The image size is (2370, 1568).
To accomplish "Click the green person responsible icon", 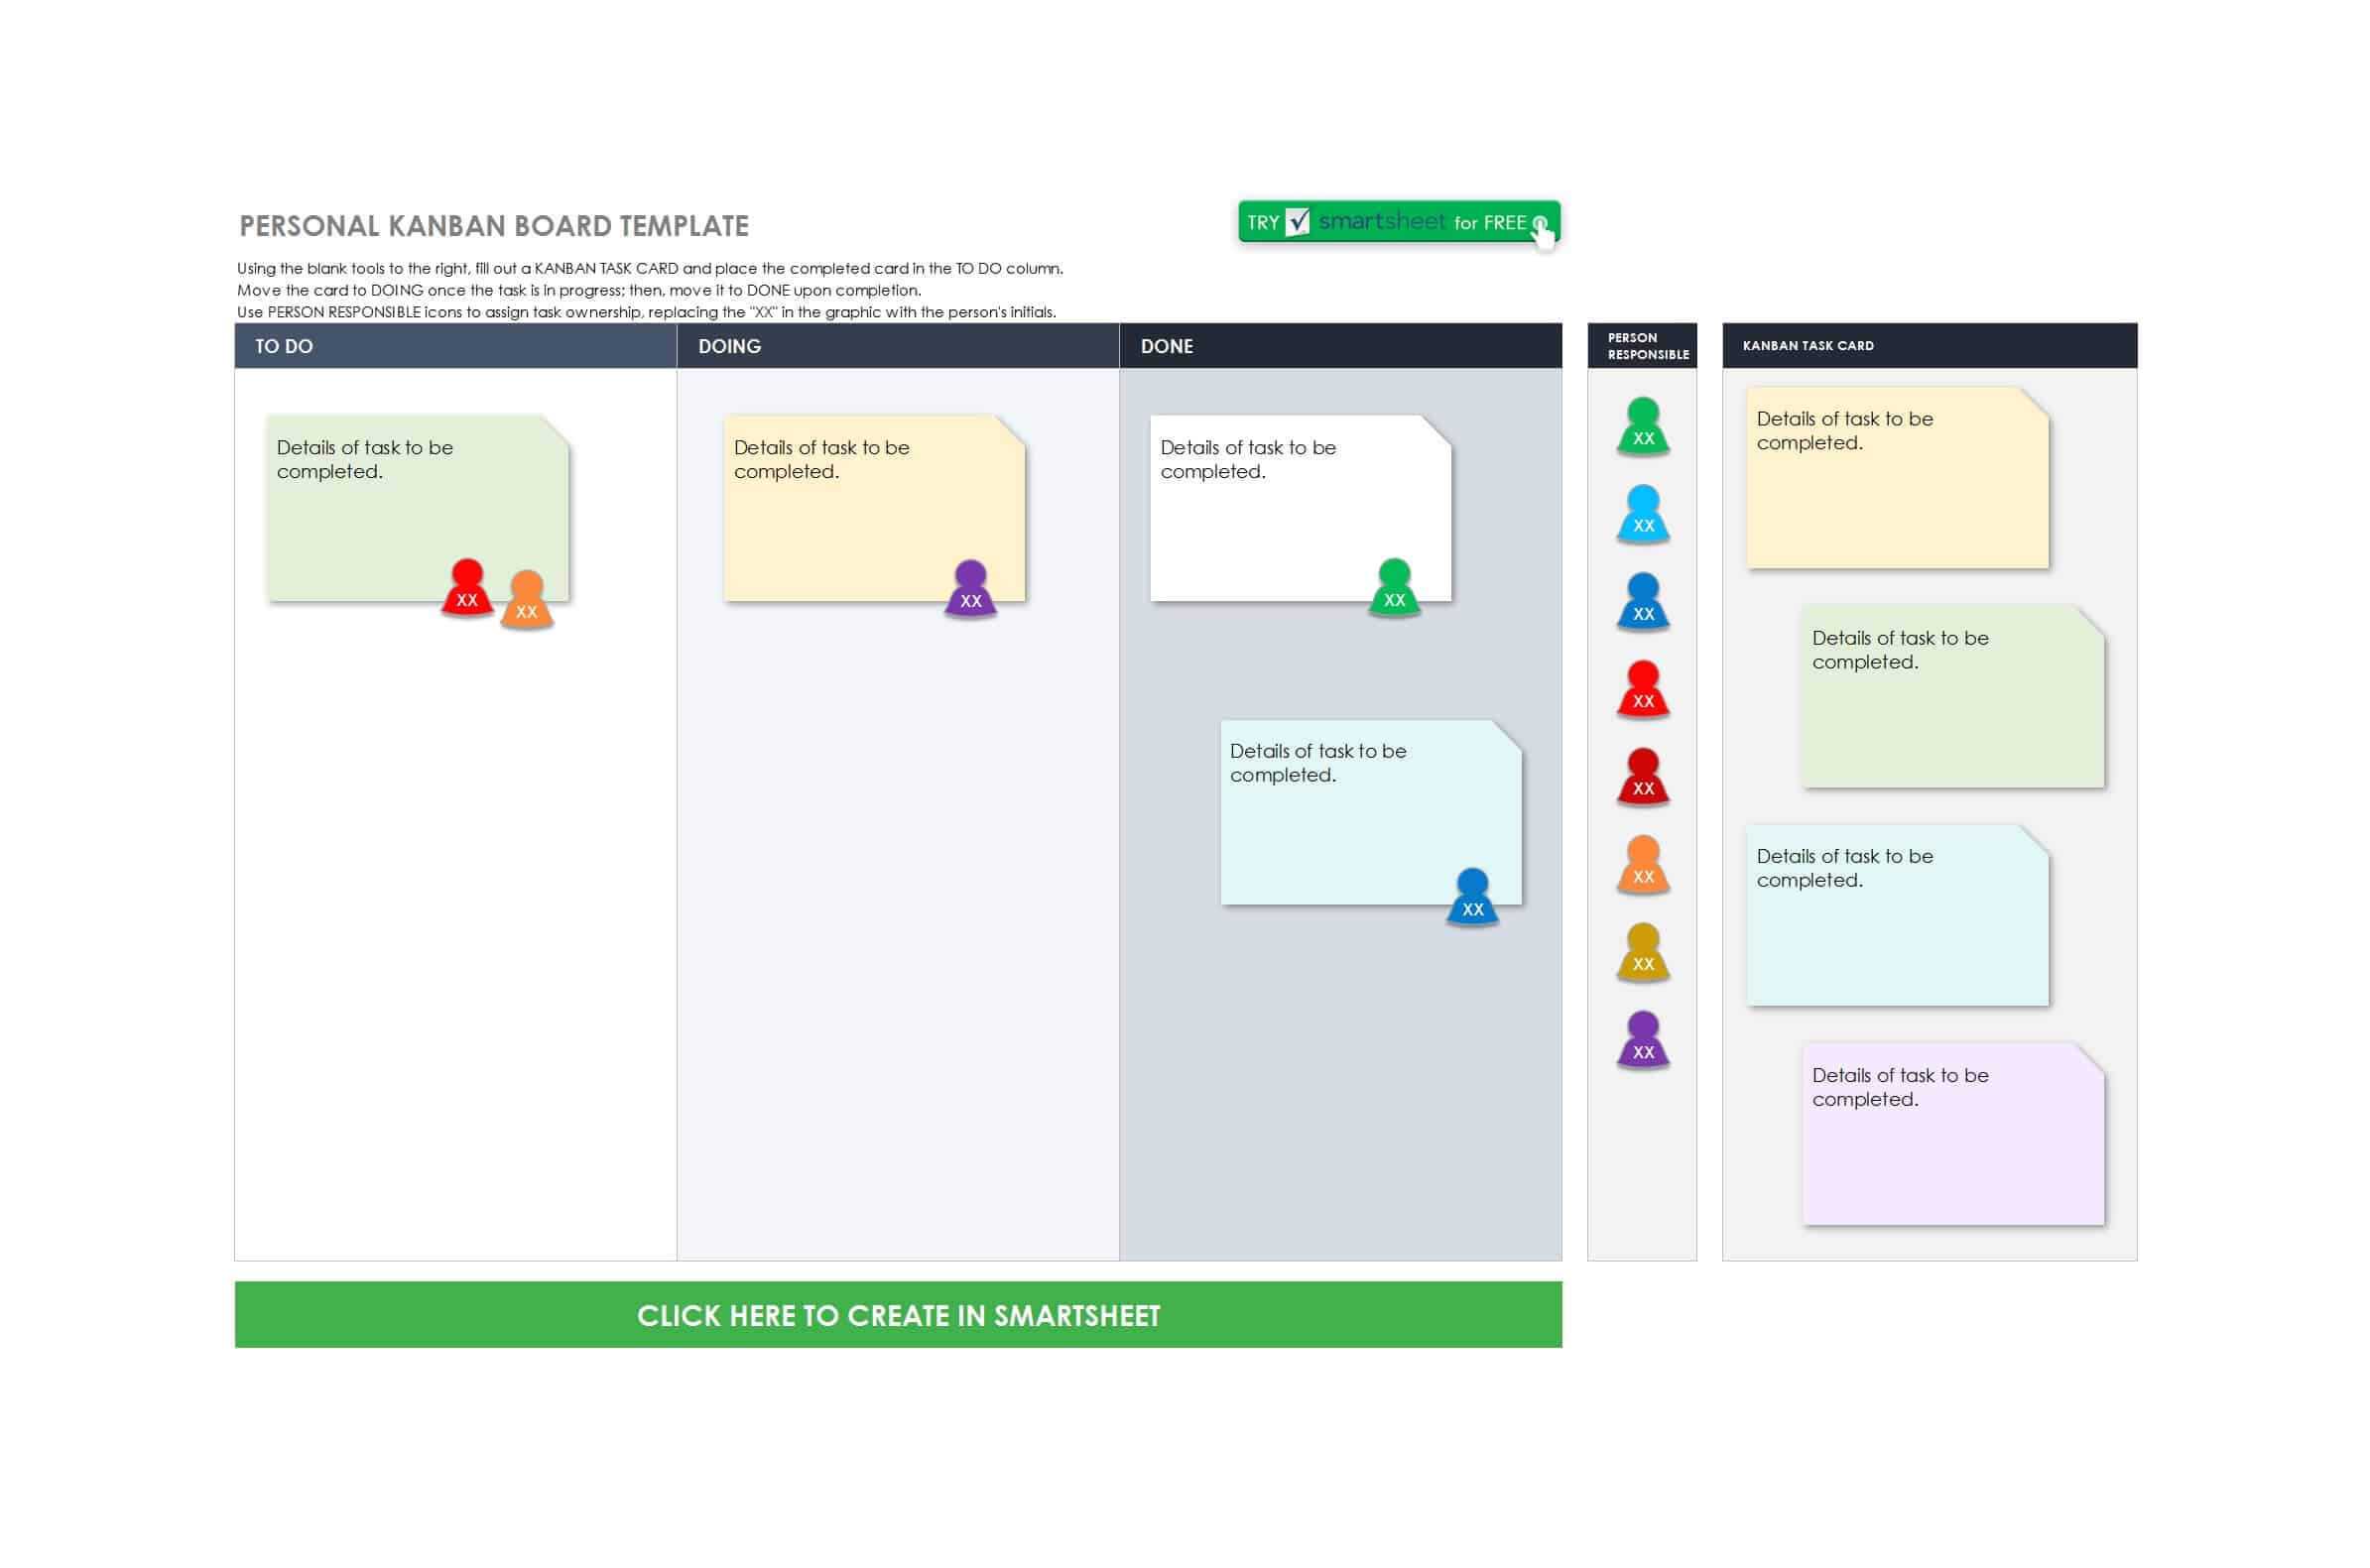I will [1640, 425].
